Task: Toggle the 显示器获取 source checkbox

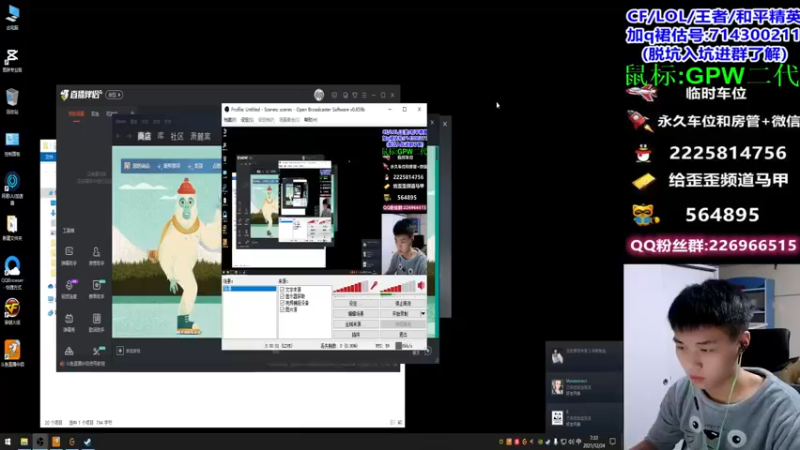Action: [282, 296]
